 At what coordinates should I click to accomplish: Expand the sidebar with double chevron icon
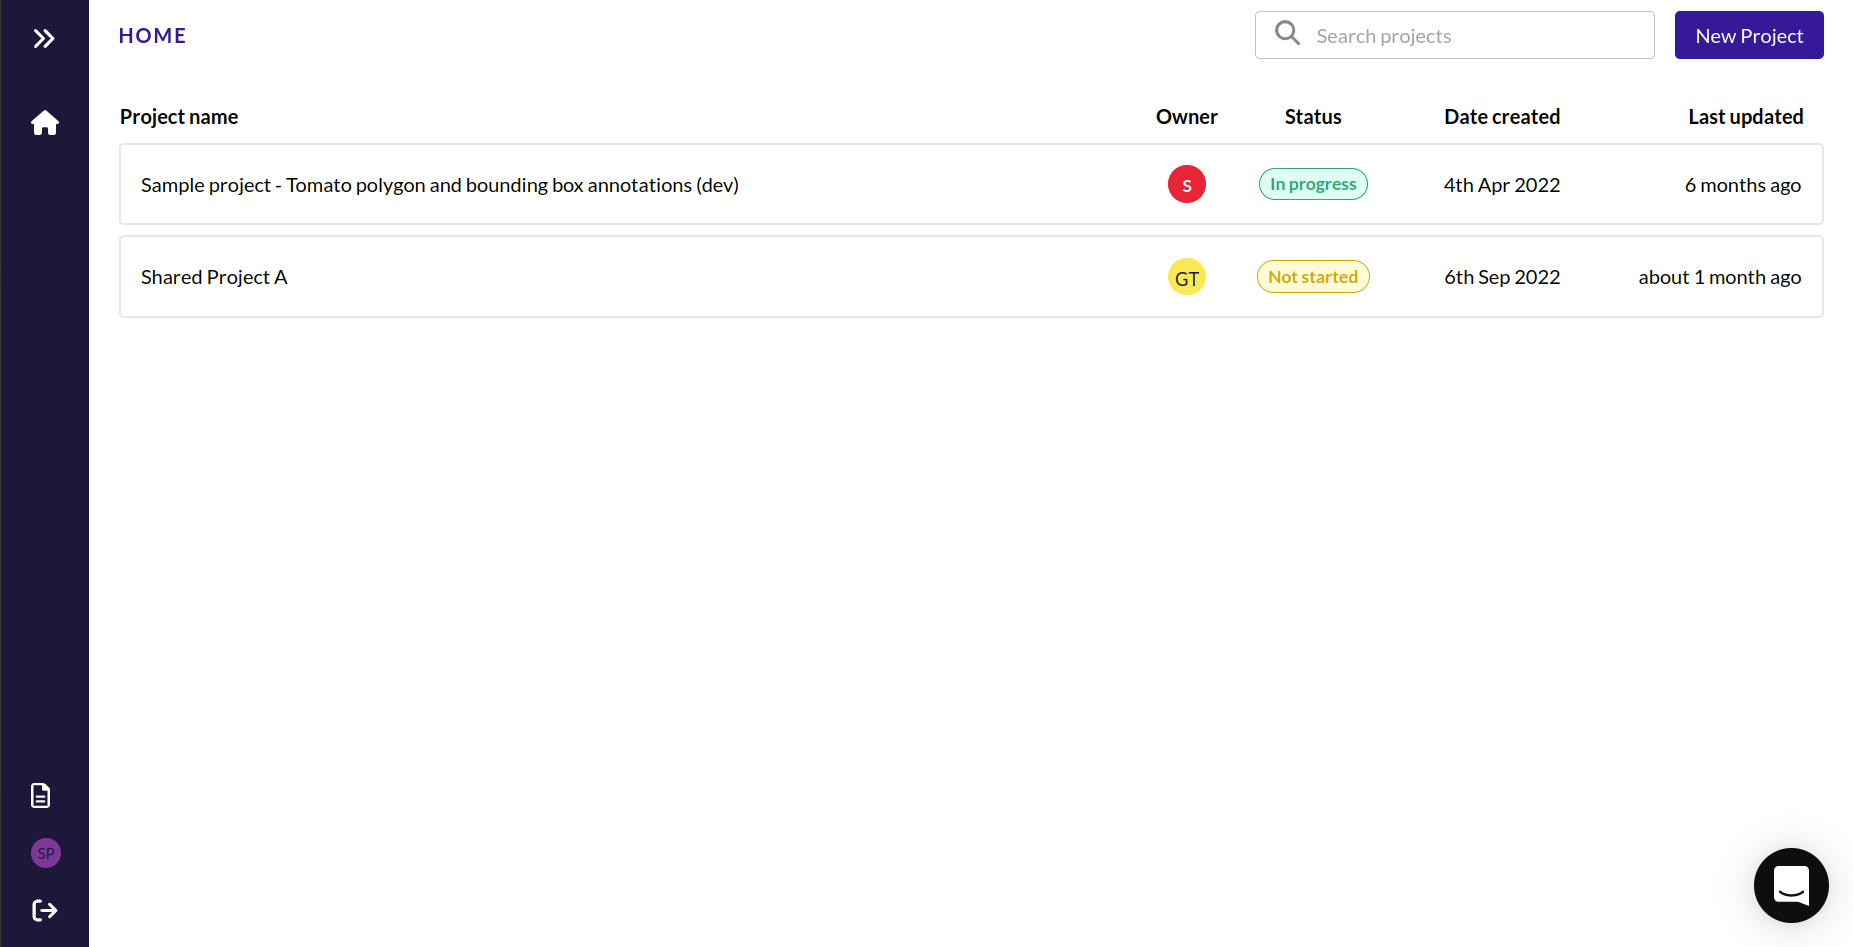[x=44, y=39]
